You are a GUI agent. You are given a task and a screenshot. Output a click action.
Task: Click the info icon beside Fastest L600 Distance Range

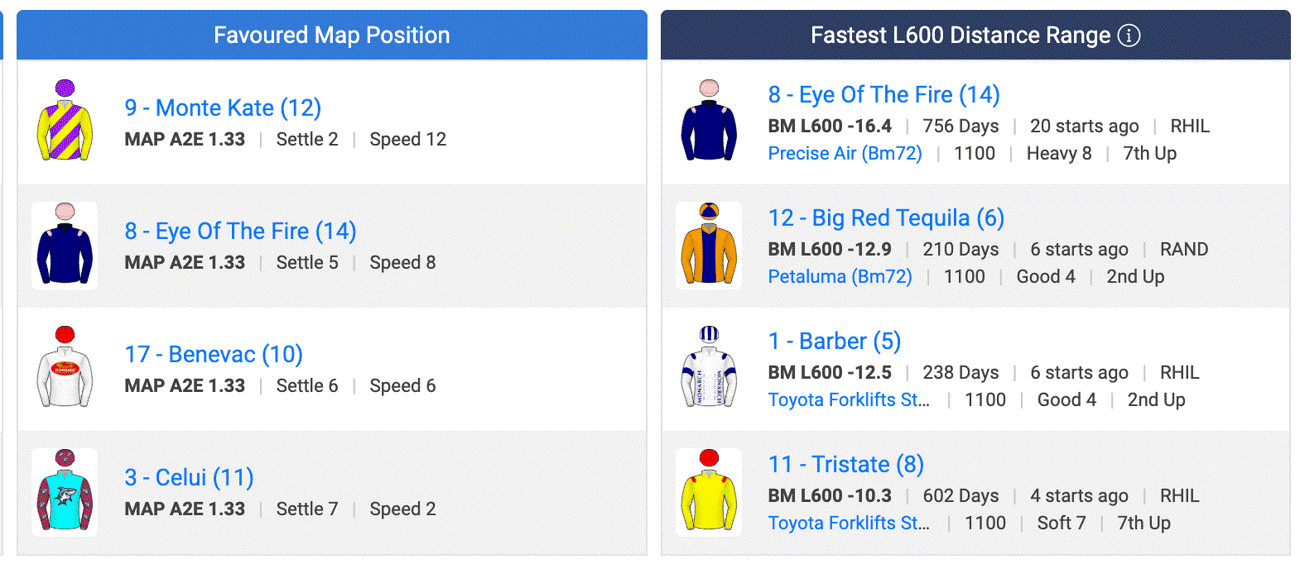1128,36
